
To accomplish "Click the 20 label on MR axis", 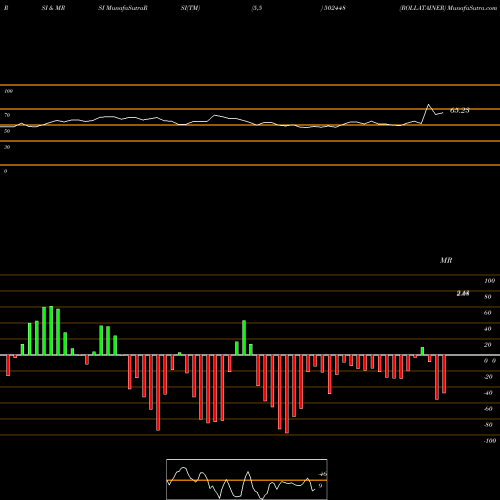I will tap(488, 345).
